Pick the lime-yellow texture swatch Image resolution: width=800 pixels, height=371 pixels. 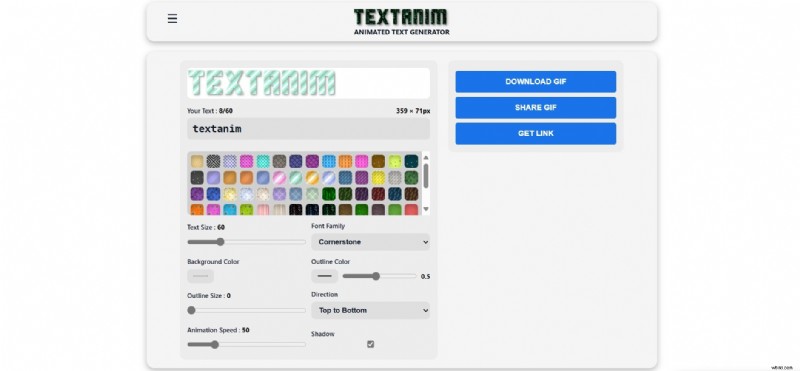point(395,161)
